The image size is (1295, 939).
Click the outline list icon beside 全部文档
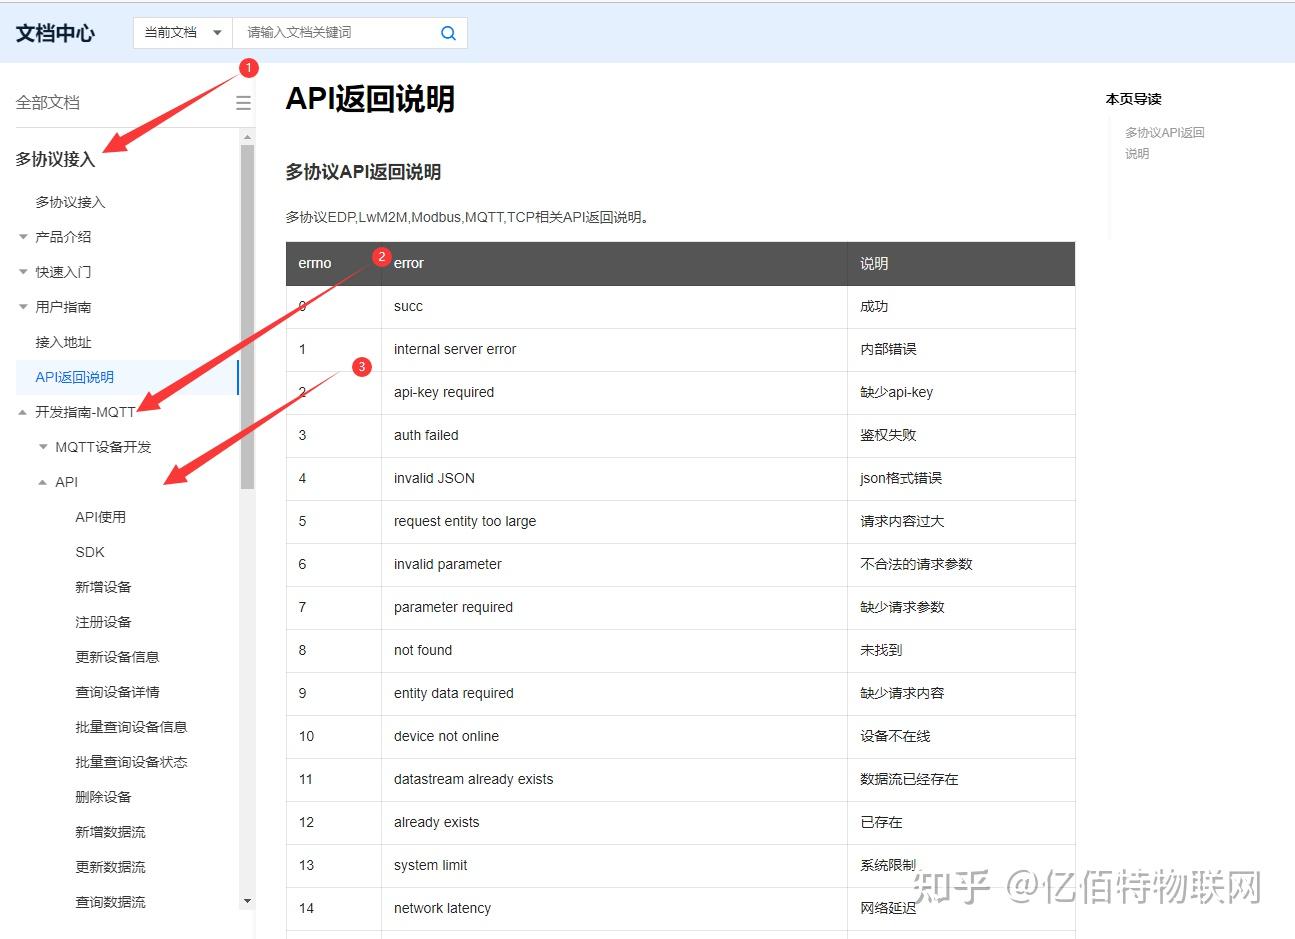[x=243, y=101]
